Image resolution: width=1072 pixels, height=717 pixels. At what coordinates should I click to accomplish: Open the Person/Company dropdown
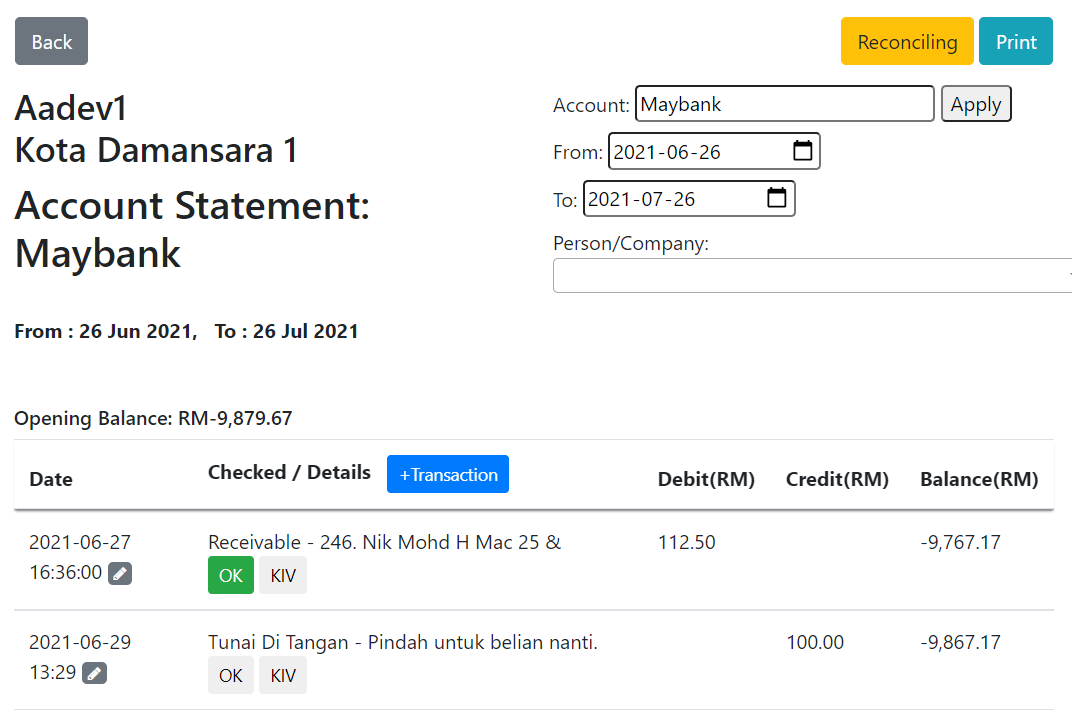812,275
